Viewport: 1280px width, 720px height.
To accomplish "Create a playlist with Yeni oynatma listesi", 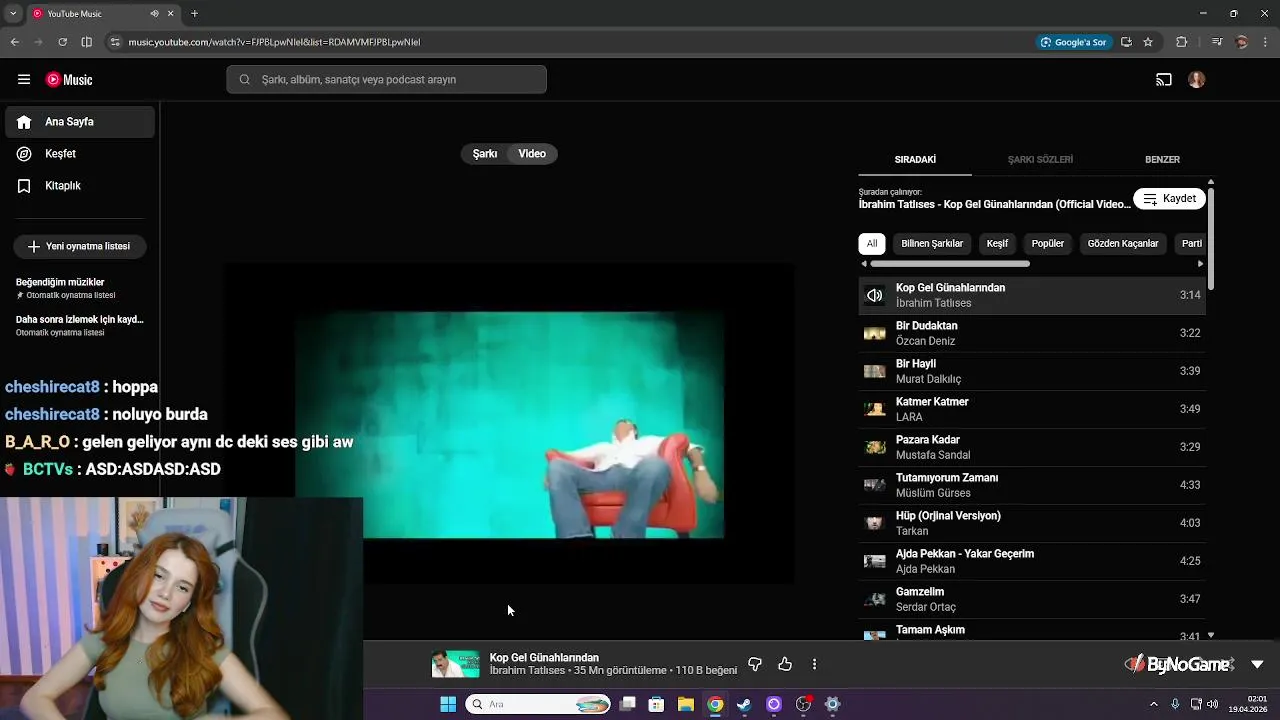I will coord(79,246).
